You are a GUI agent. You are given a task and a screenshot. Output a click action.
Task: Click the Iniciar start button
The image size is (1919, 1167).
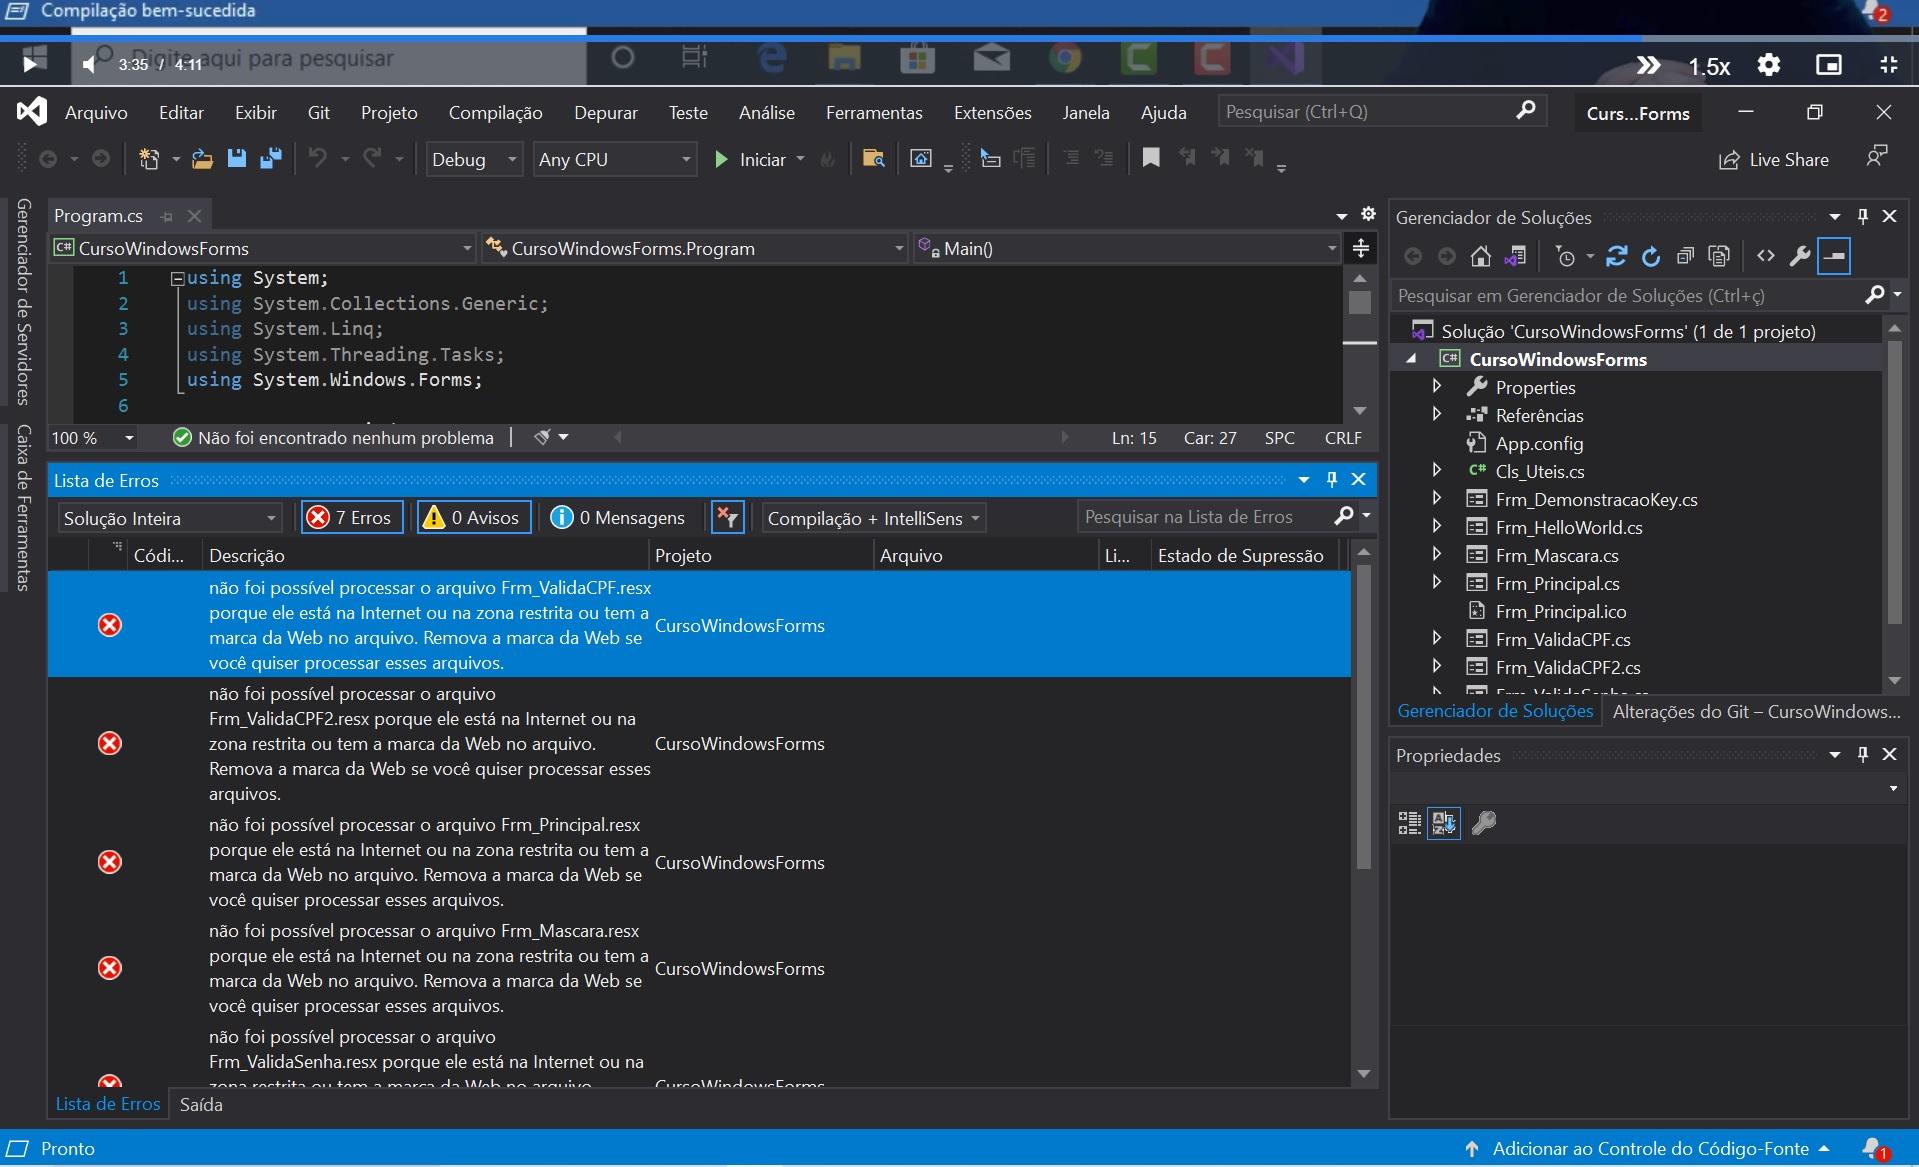751,159
